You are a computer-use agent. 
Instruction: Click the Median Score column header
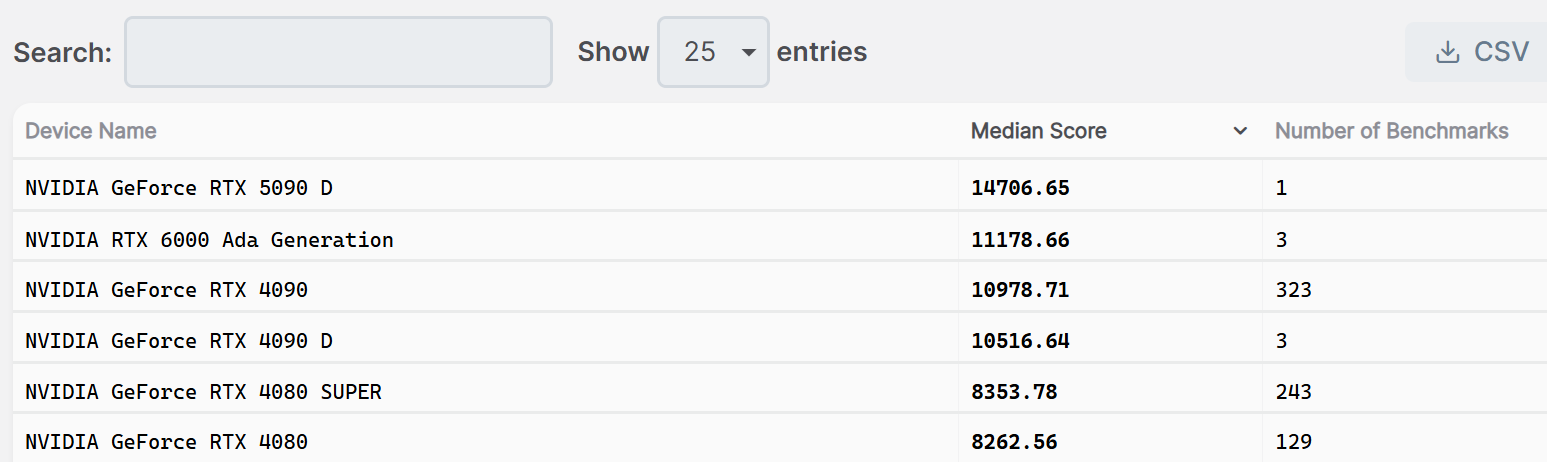(x=1039, y=131)
